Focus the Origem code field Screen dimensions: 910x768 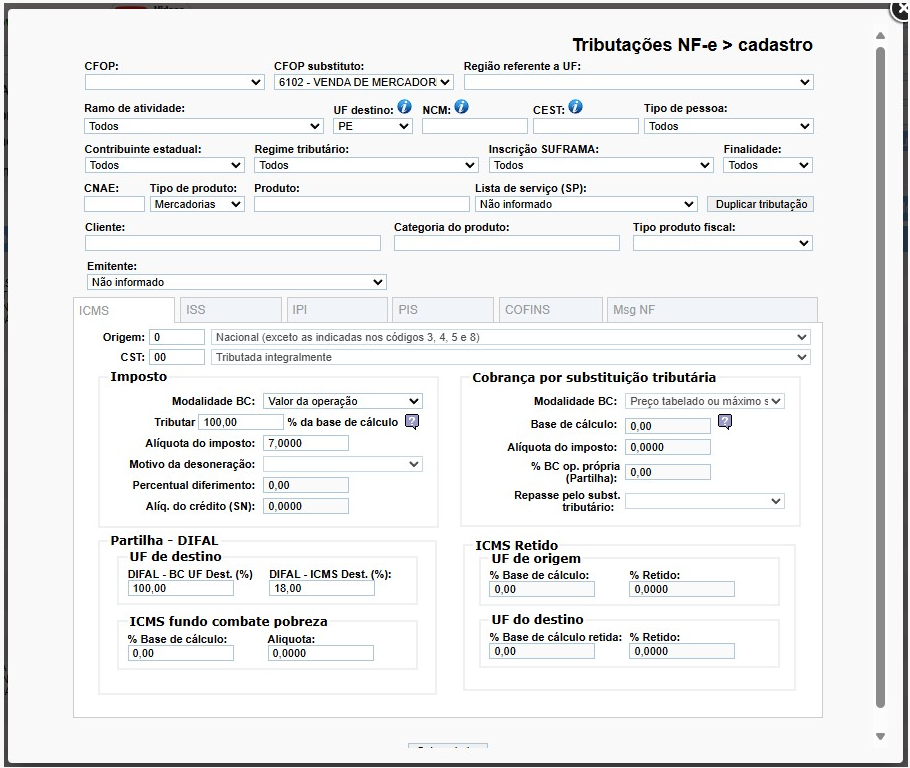click(177, 337)
